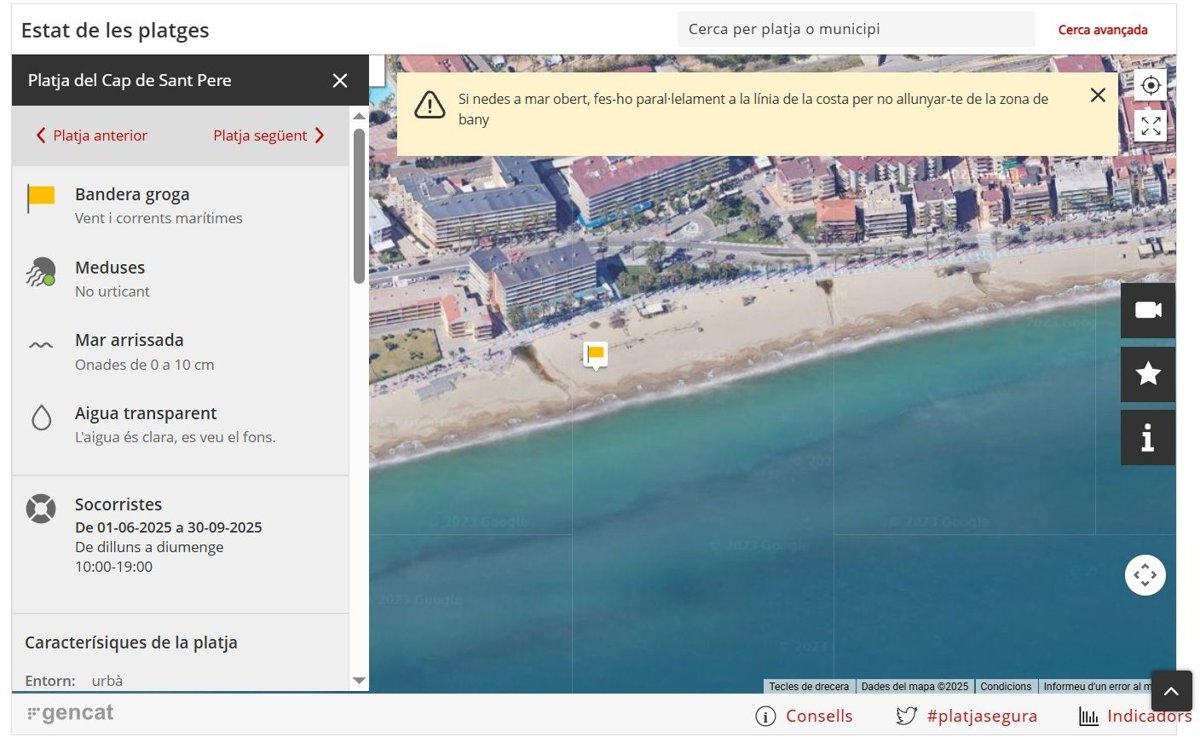
Task: Click the star favorites button
Action: click(x=1147, y=374)
